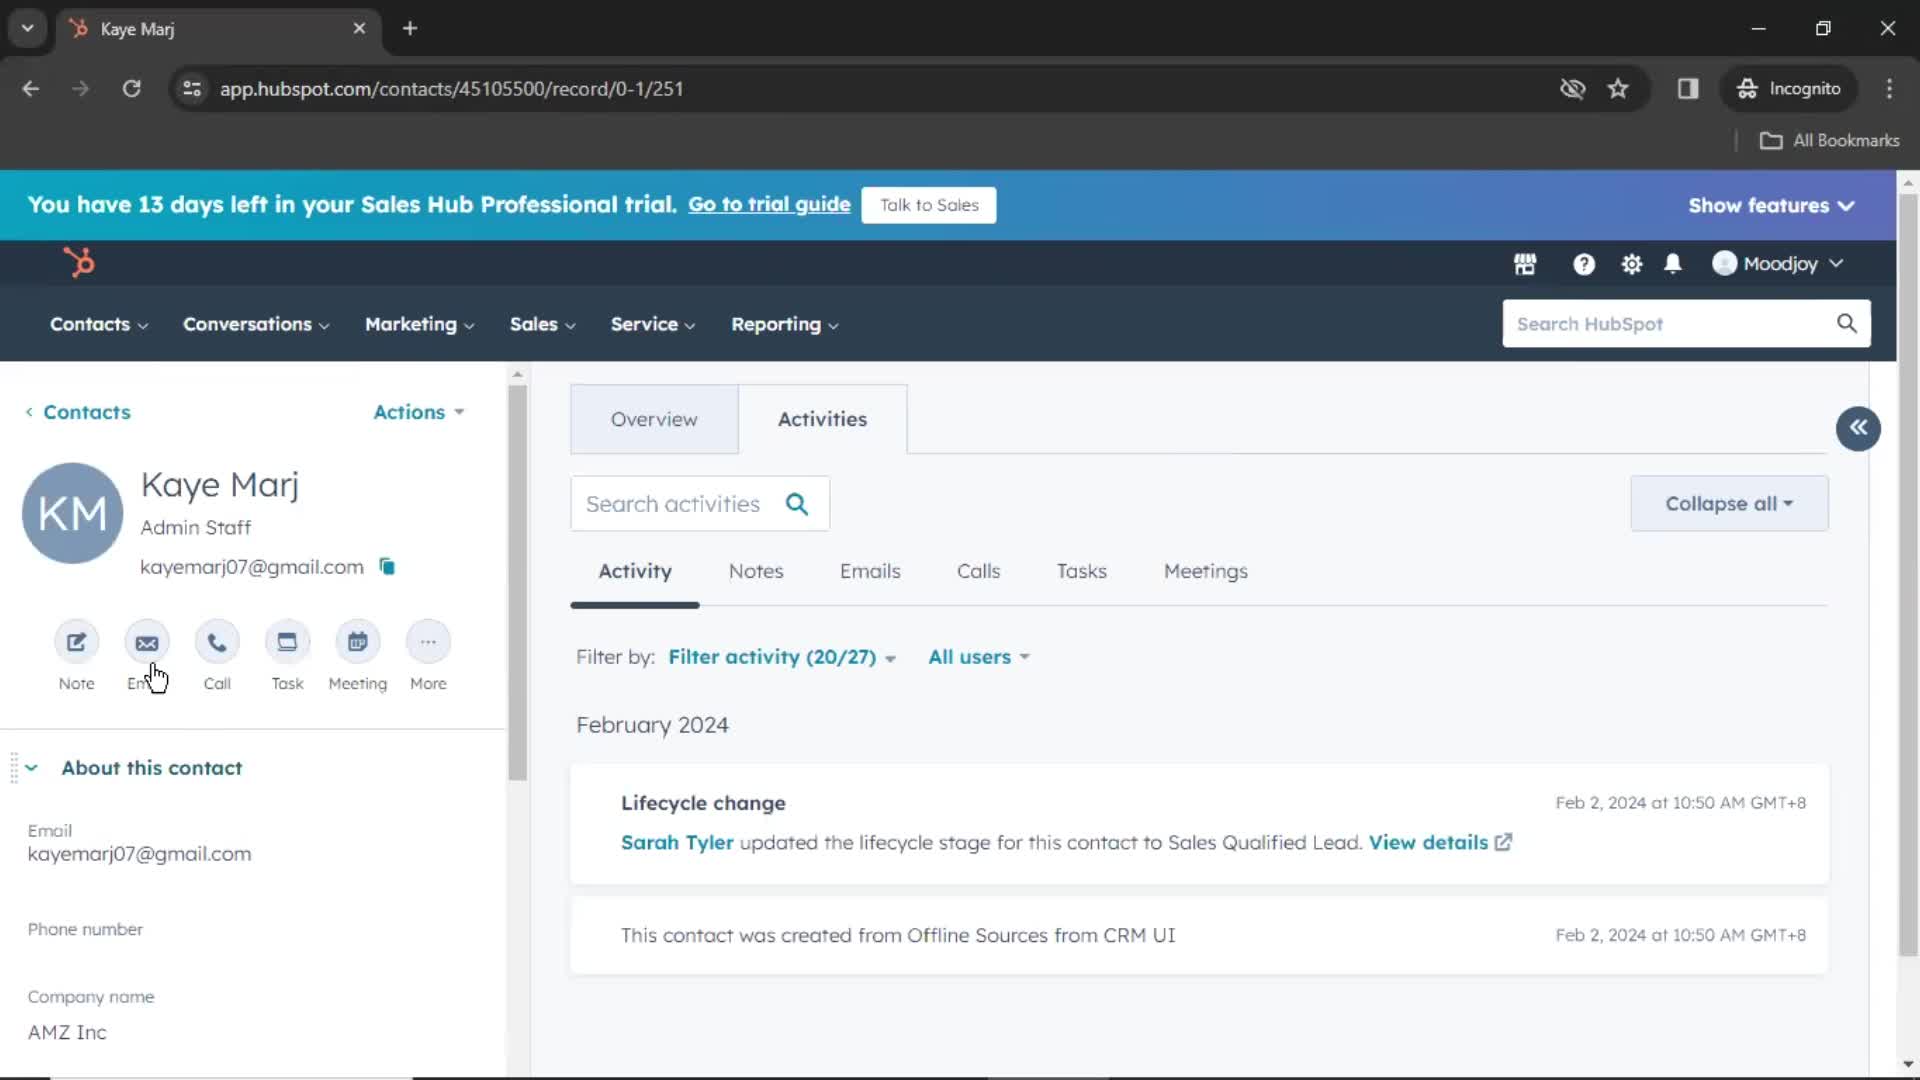
Task: Click the HubSpot sprocket settings icon
Action: (1633, 264)
